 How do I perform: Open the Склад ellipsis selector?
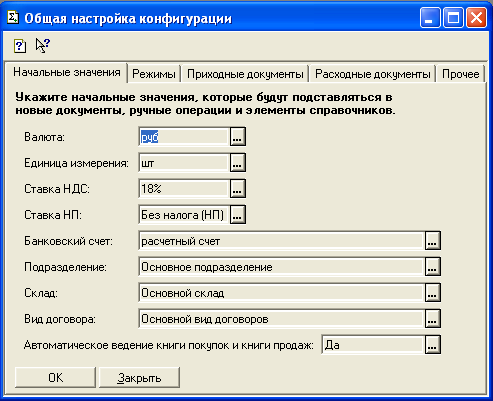(x=432, y=293)
